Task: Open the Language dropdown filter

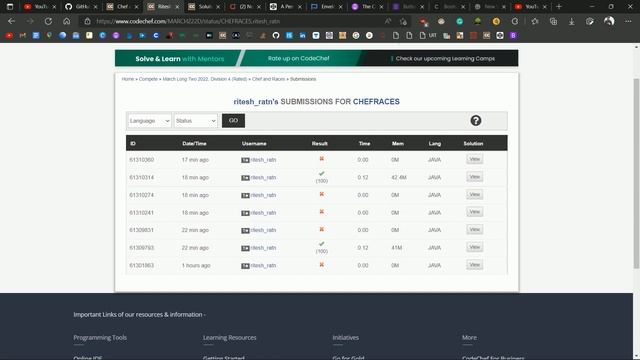Action: tap(149, 121)
